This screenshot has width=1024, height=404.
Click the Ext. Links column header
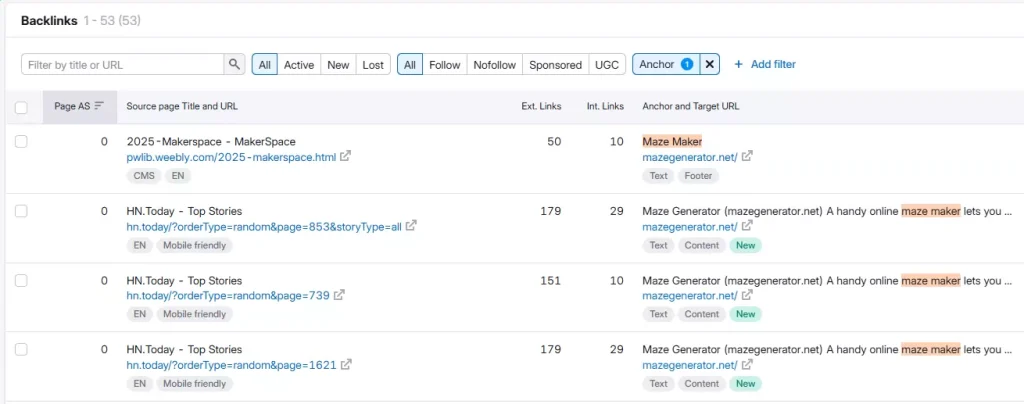coord(541,106)
